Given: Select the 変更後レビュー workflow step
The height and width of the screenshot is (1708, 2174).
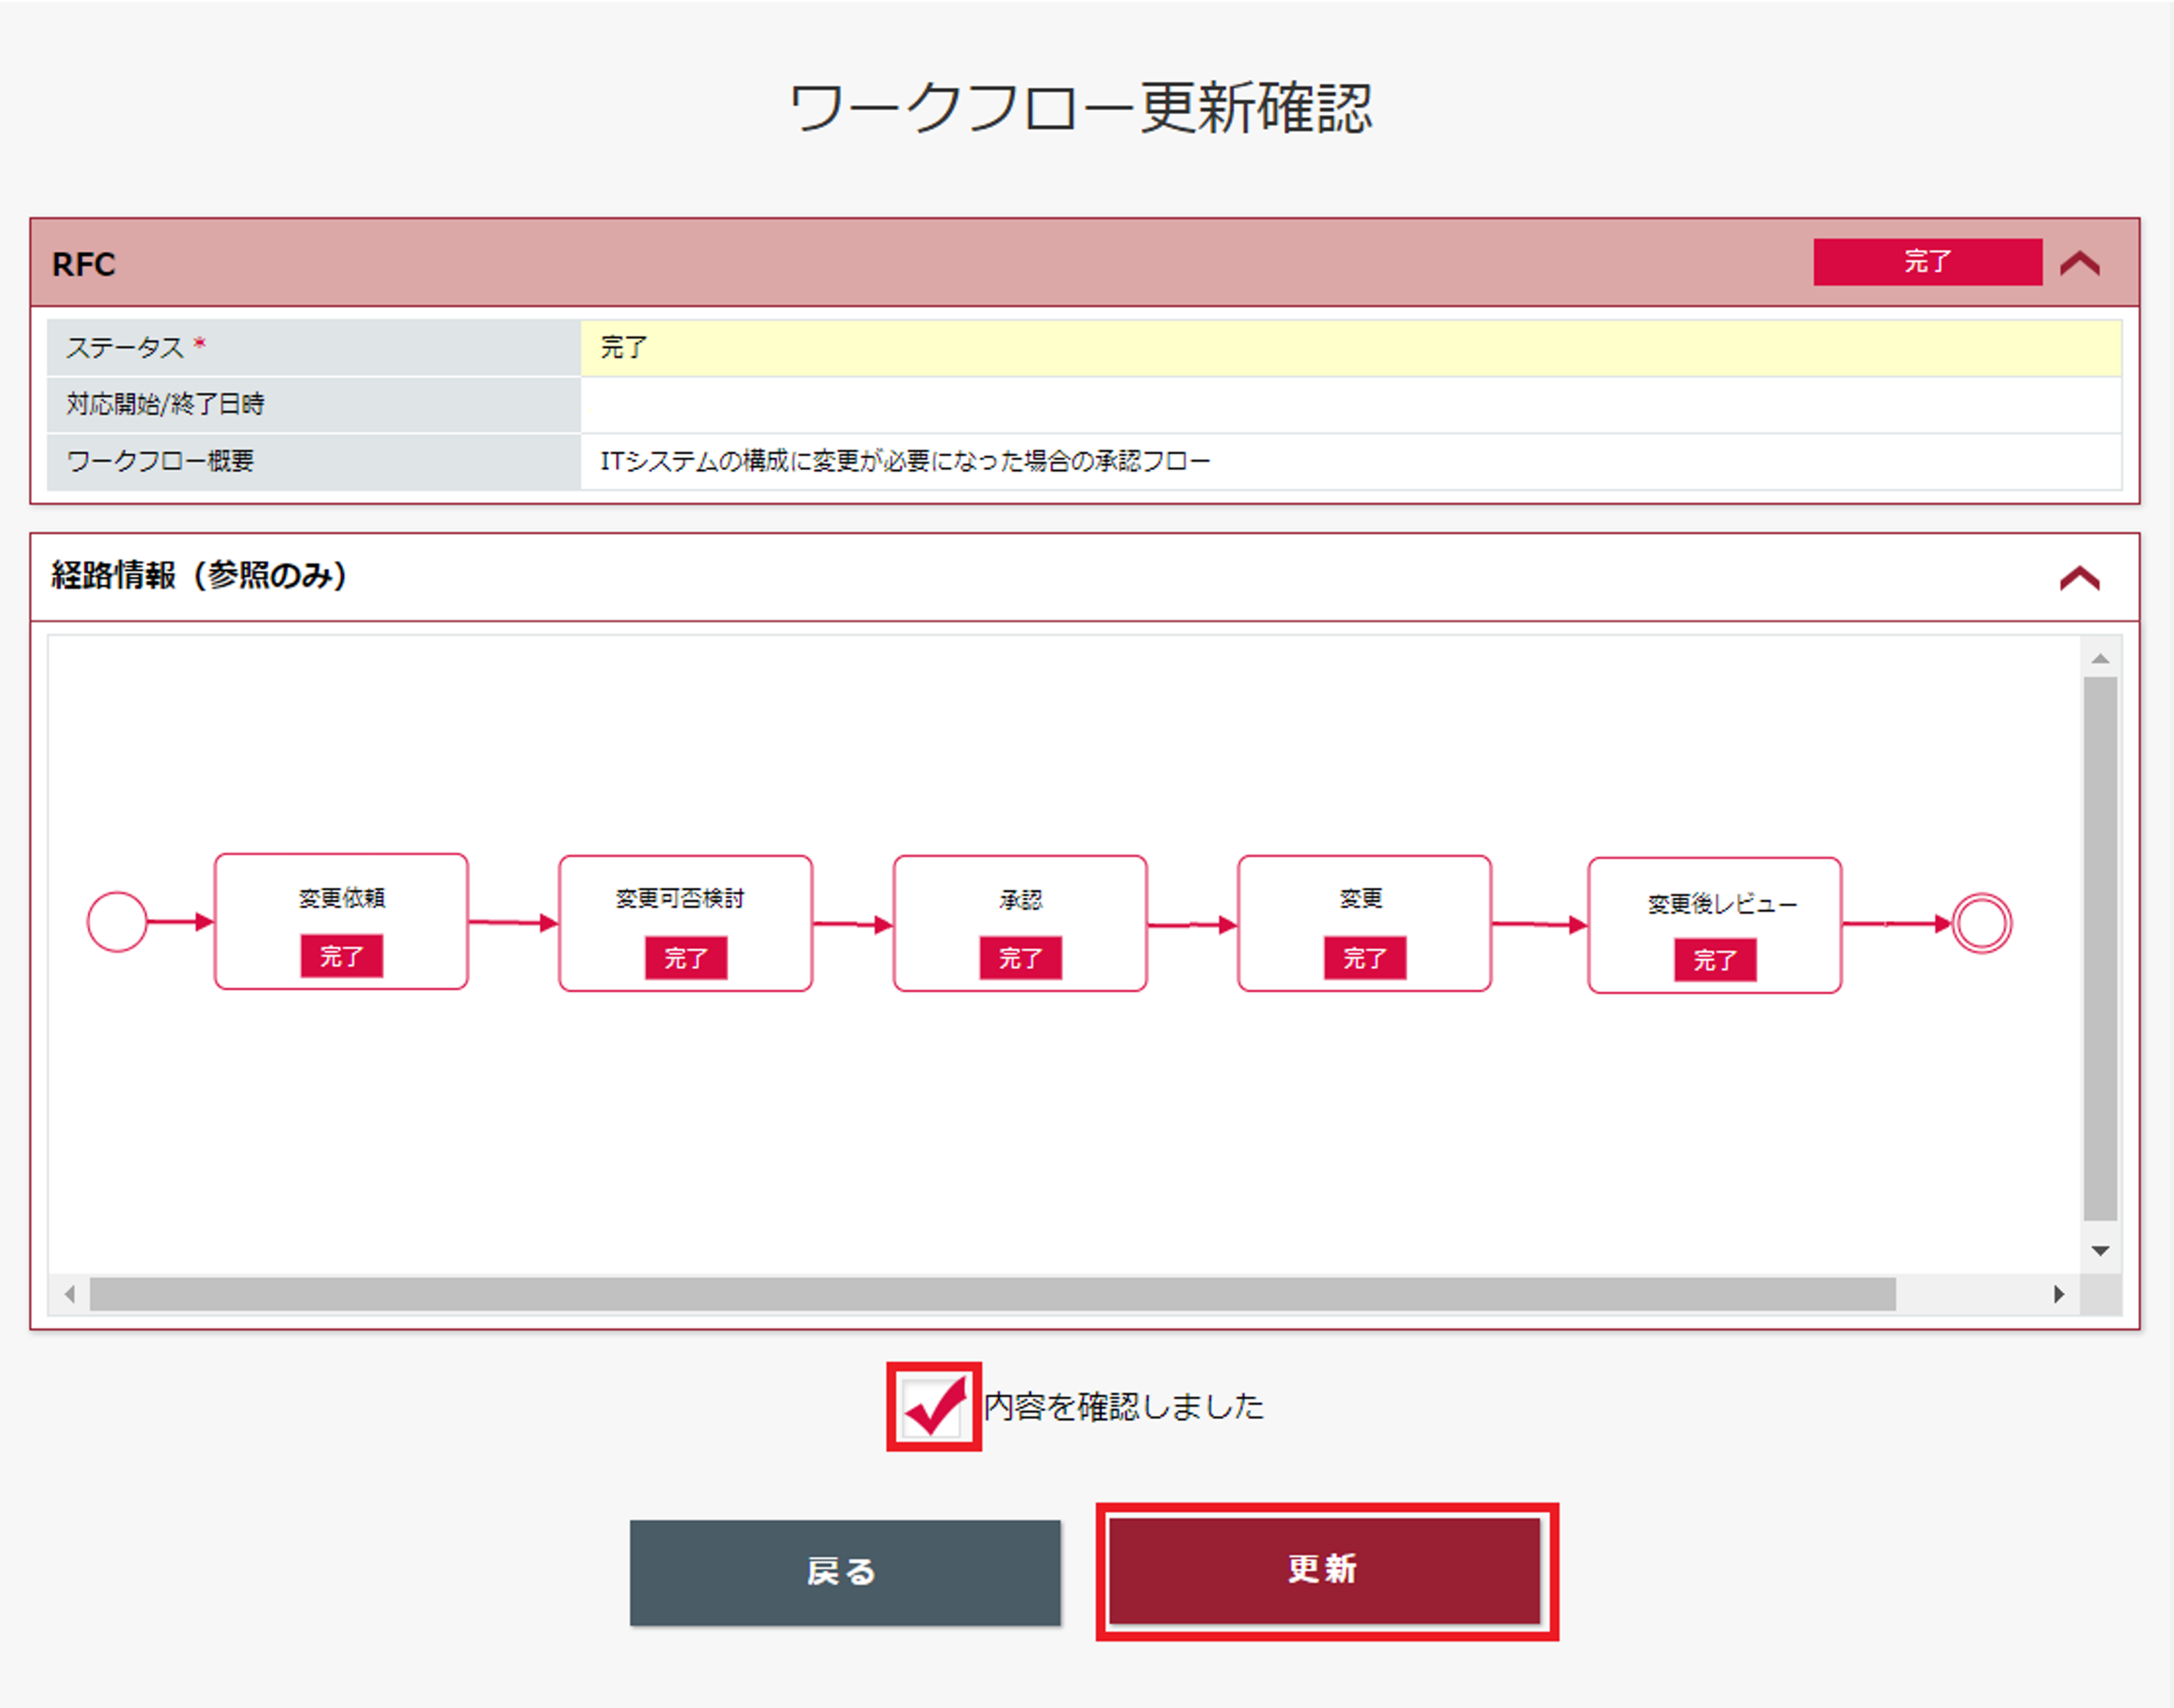Looking at the screenshot, I should click(1714, 925).
